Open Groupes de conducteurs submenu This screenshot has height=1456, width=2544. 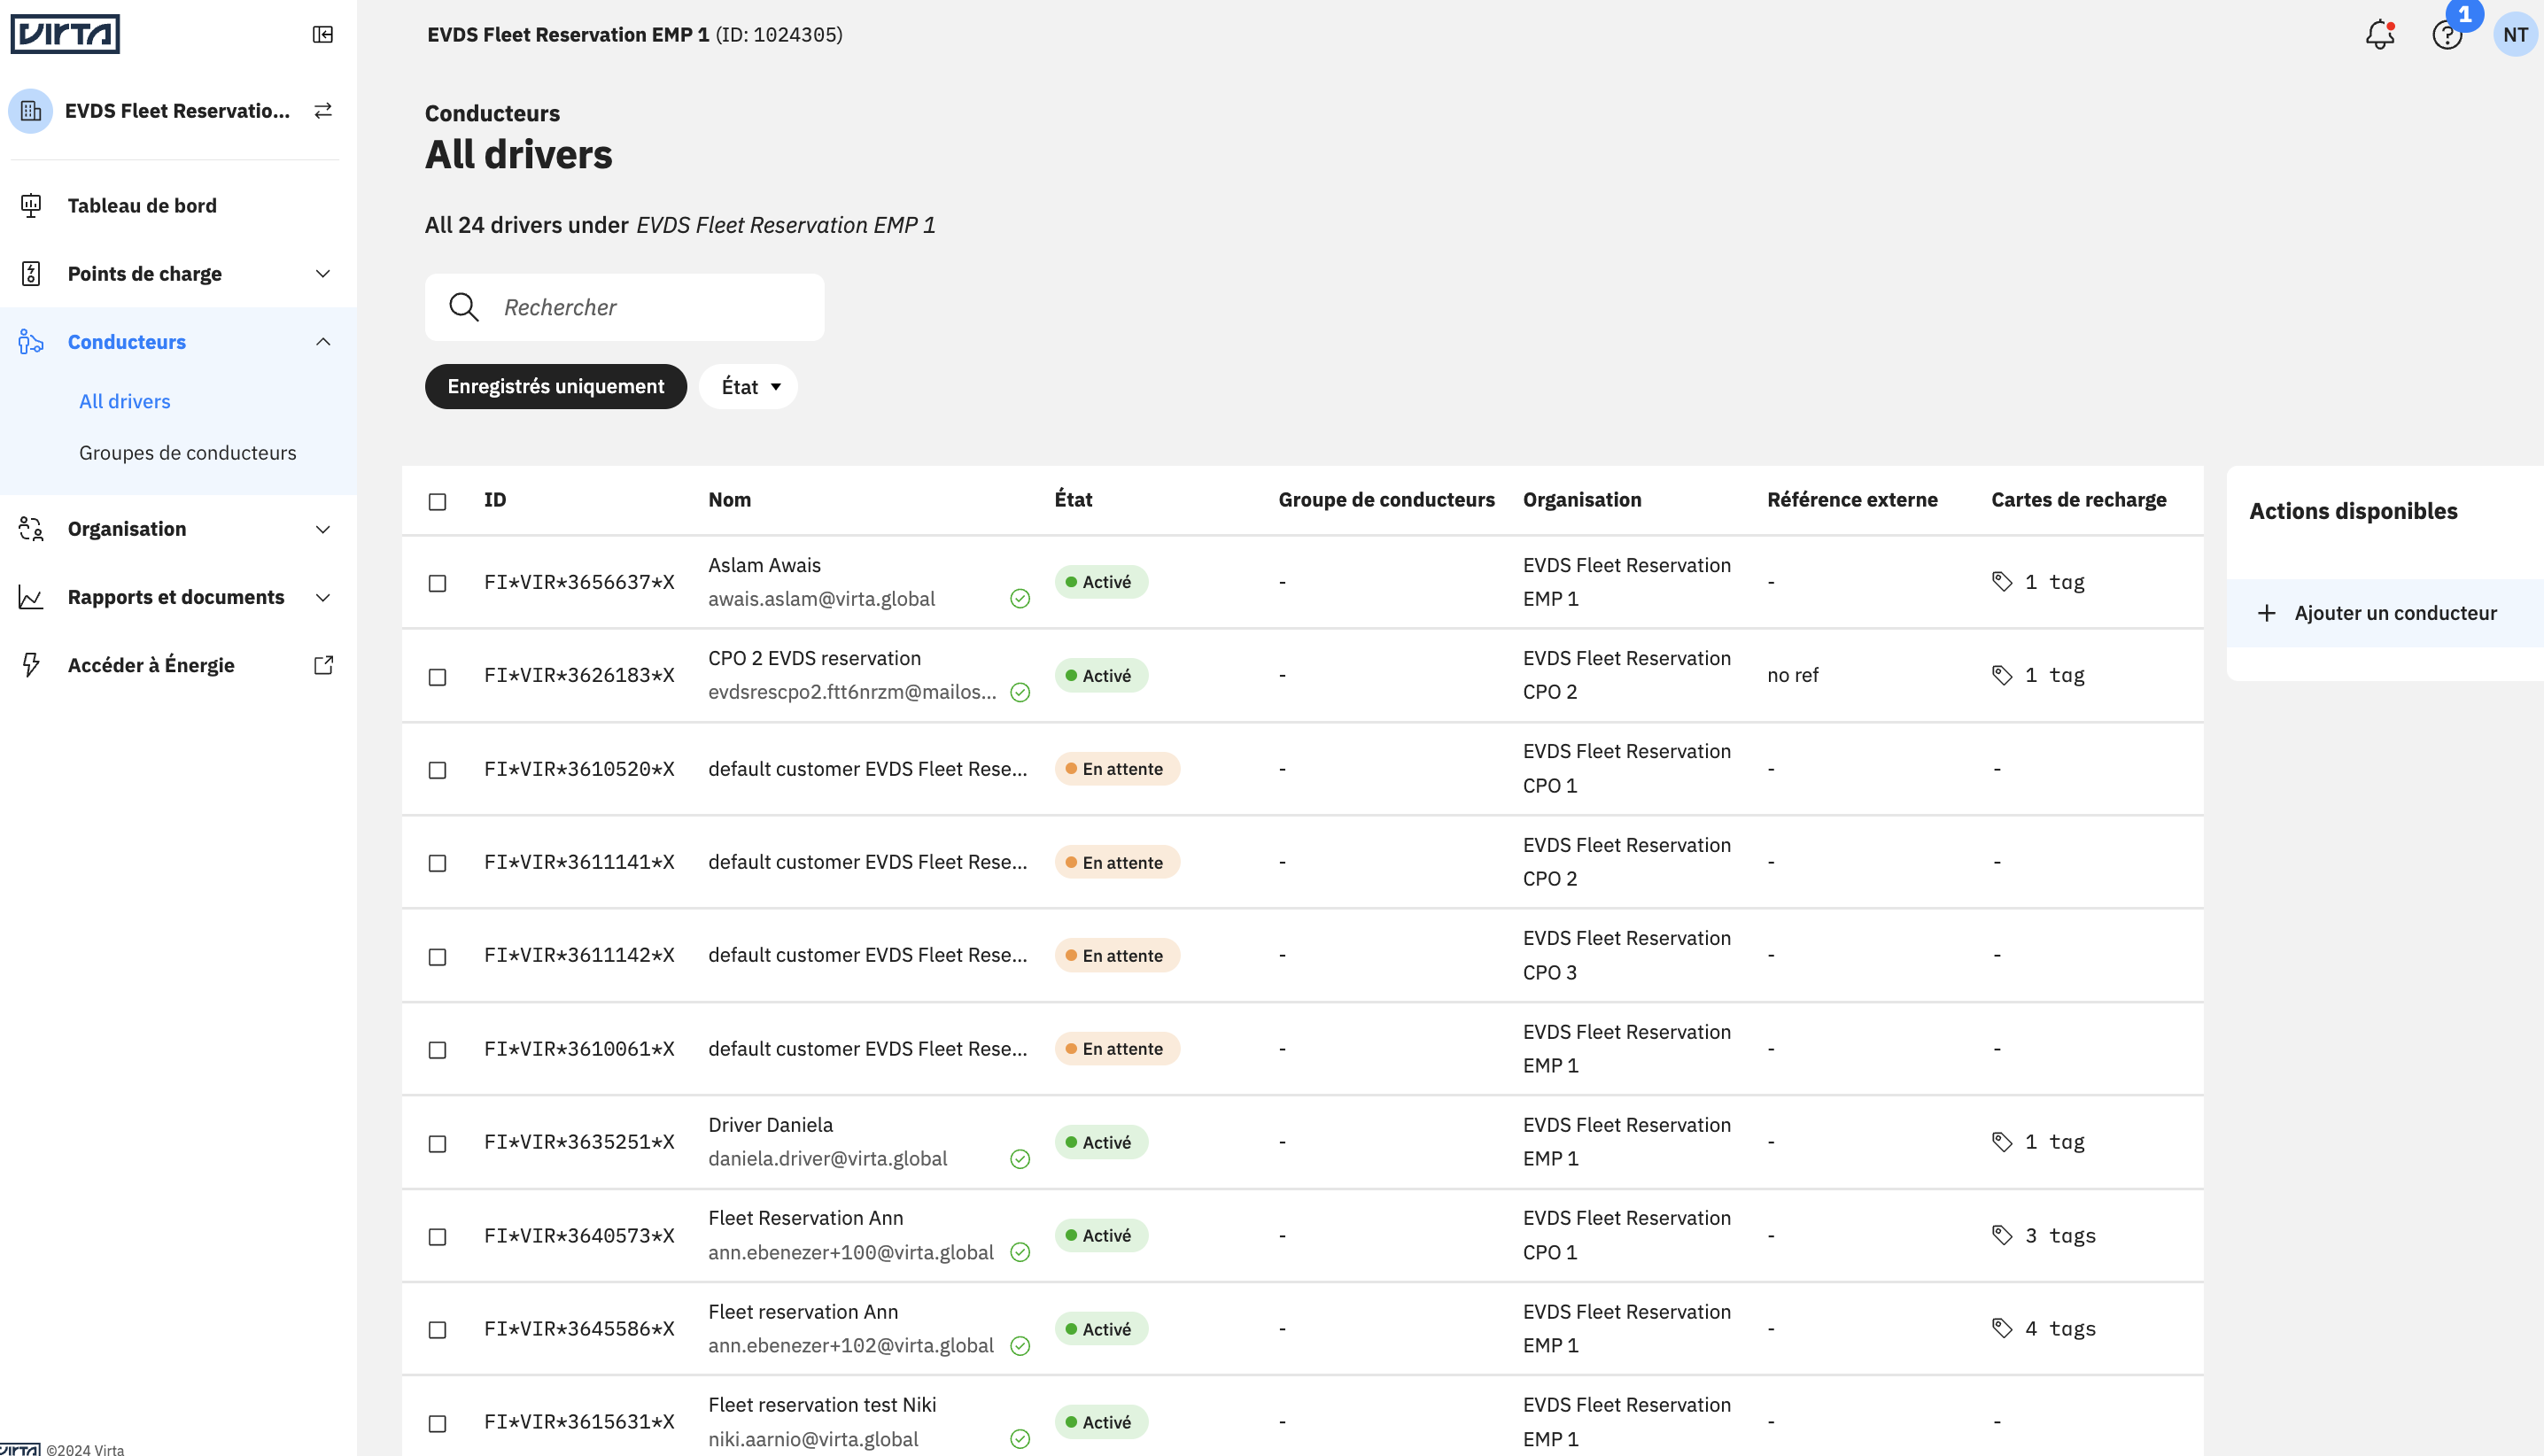pos(188,453)
